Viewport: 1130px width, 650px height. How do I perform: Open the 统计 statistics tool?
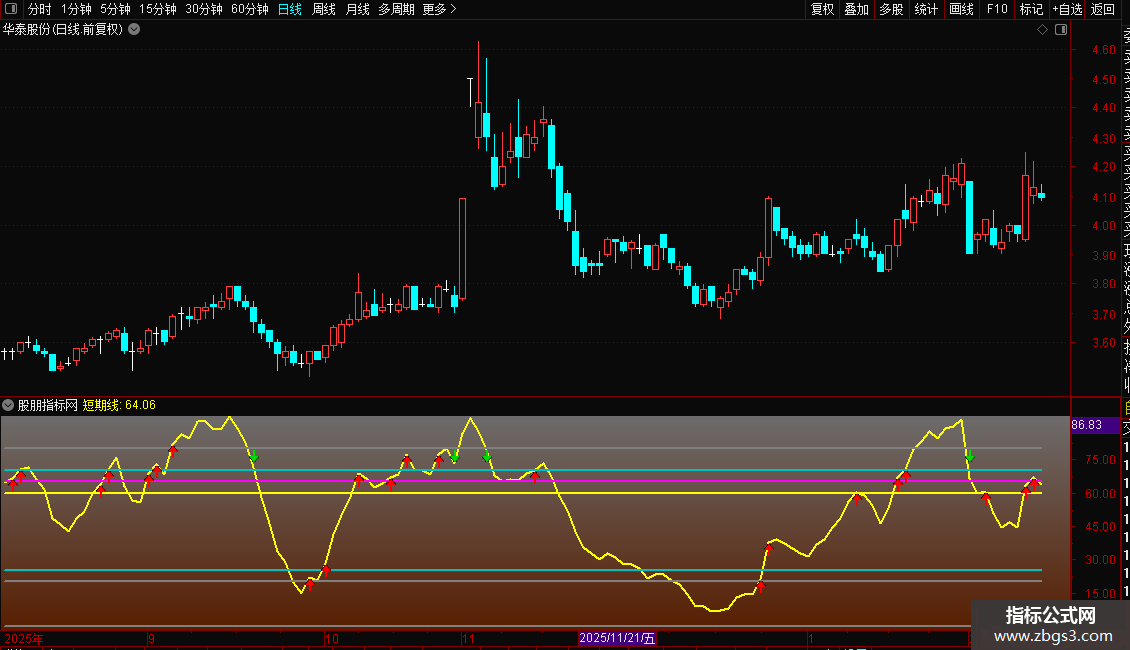926,9
